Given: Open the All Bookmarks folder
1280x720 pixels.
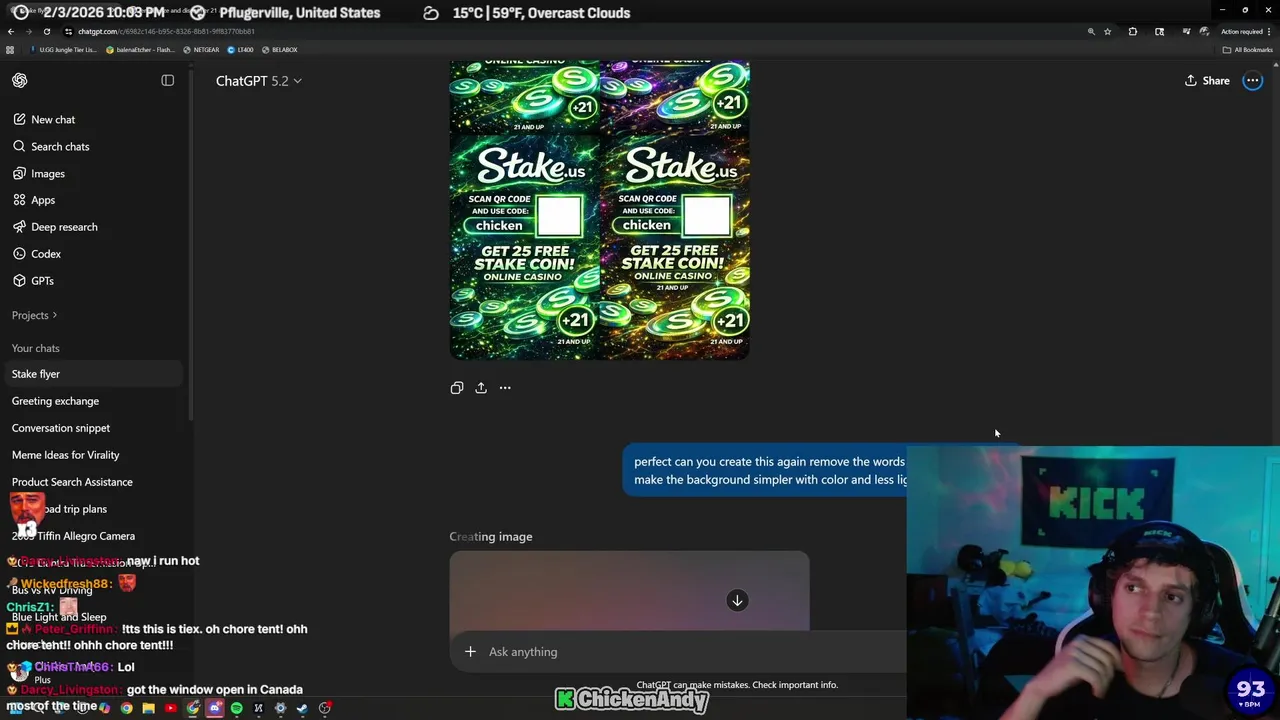Looking at the screenshot, I should point(1247,50).
